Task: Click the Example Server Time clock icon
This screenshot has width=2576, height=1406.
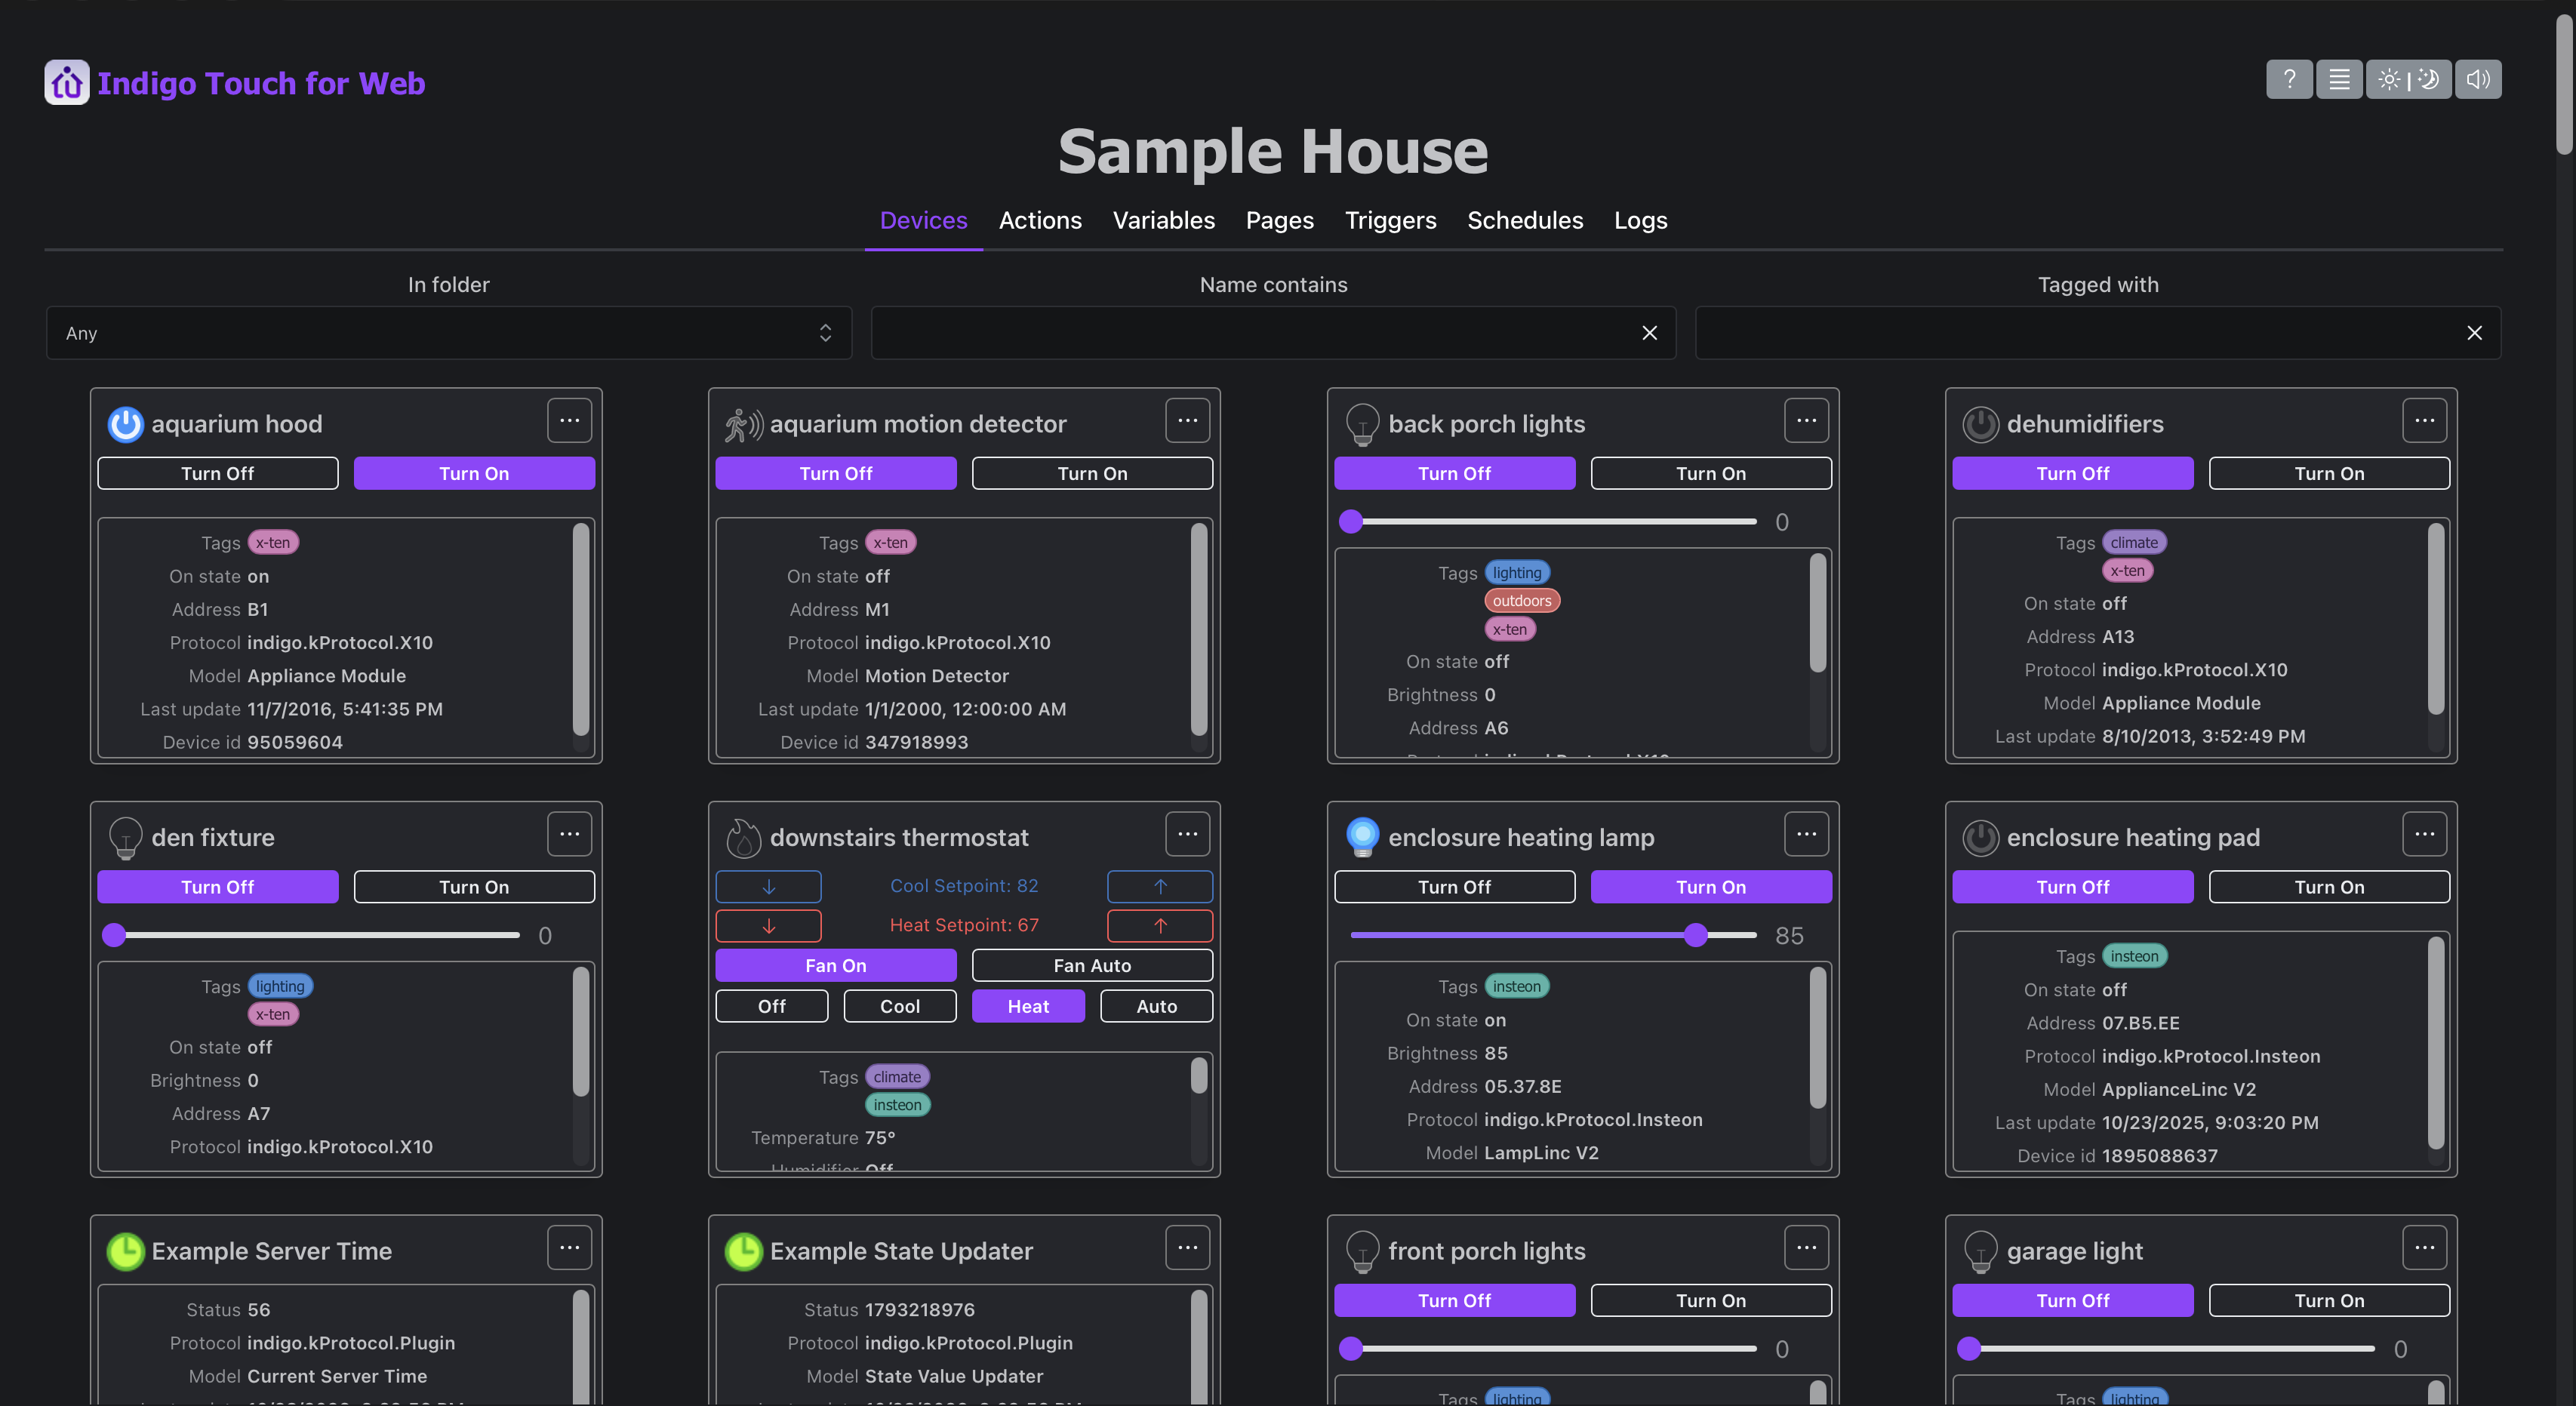Action: click(x=125, y=1251)
